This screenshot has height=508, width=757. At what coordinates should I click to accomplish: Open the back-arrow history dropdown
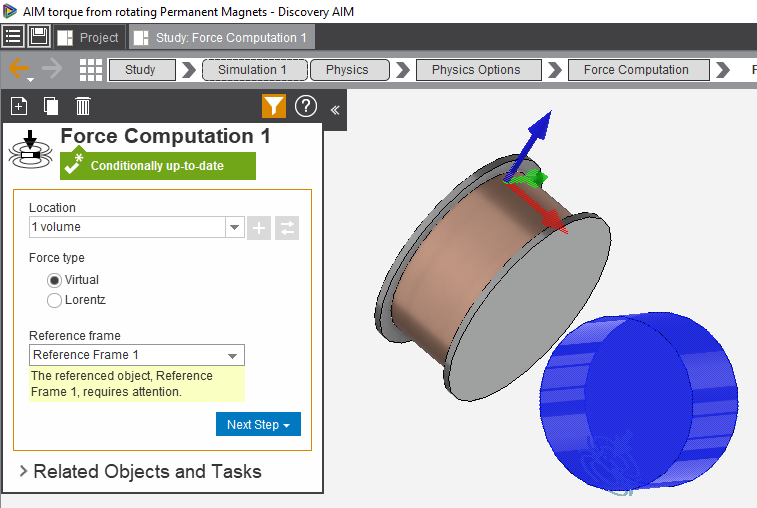(30, 79)
